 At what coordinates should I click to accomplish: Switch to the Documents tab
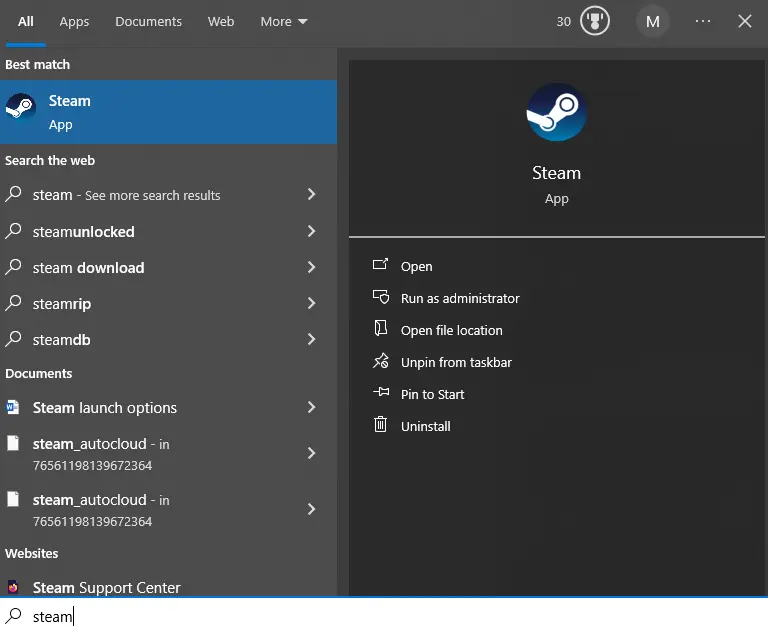click(x=148, y=22)
